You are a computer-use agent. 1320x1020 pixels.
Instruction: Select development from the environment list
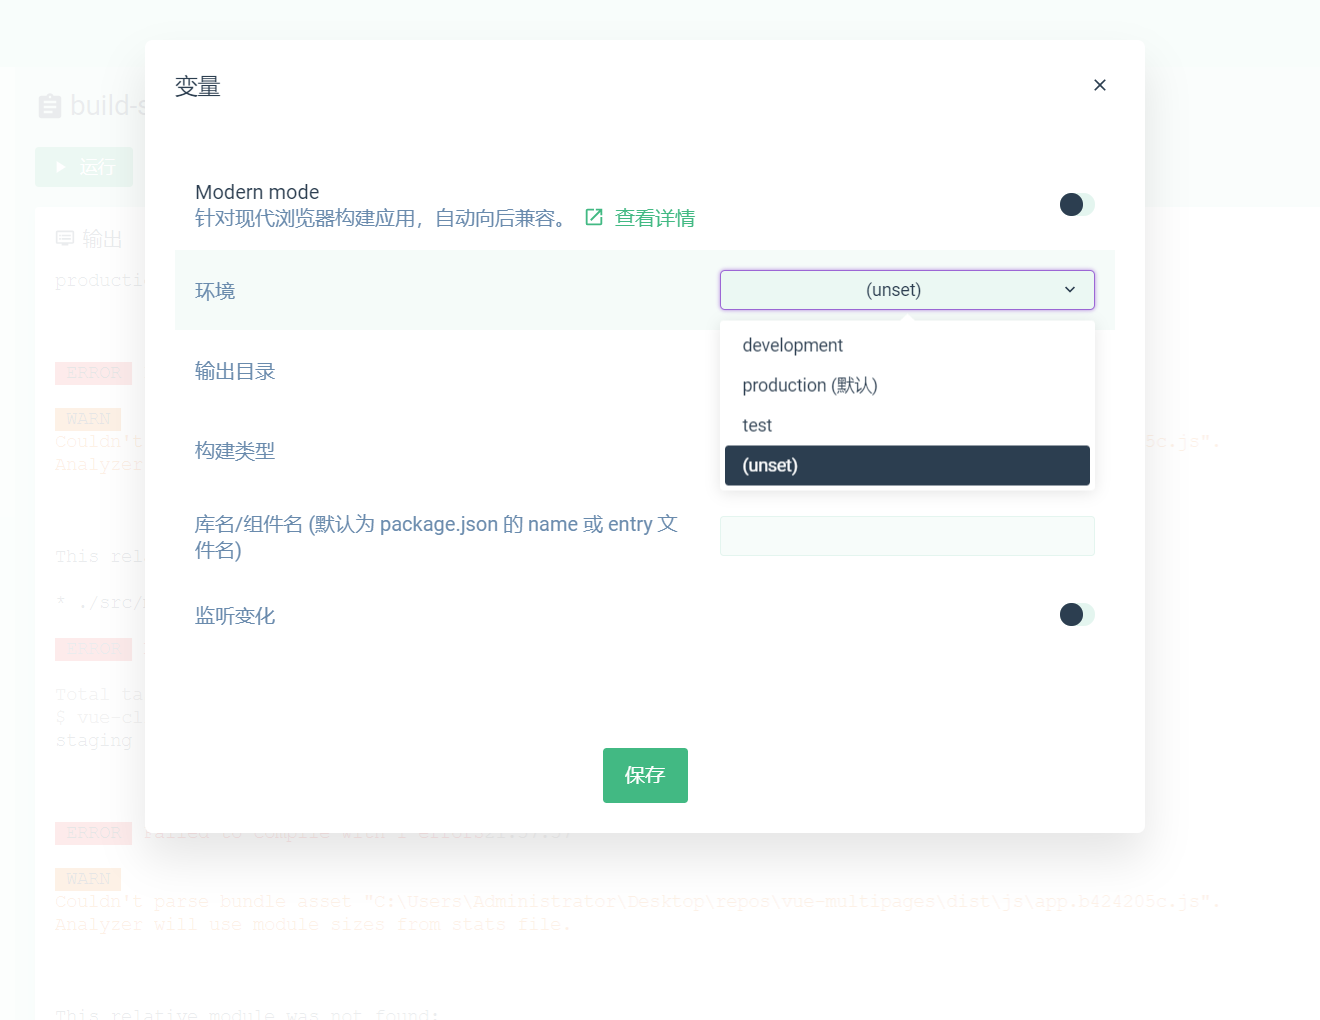[x=792, y=344]
